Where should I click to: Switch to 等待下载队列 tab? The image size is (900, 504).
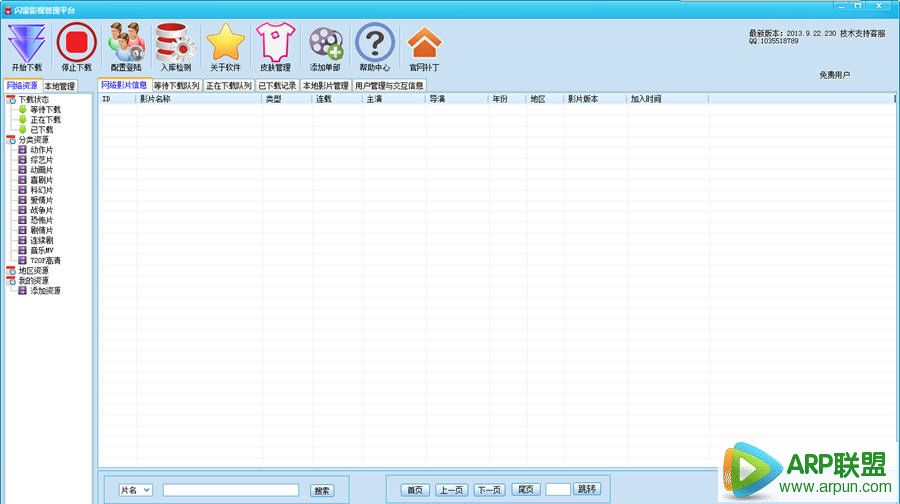(x=176, y=86)
